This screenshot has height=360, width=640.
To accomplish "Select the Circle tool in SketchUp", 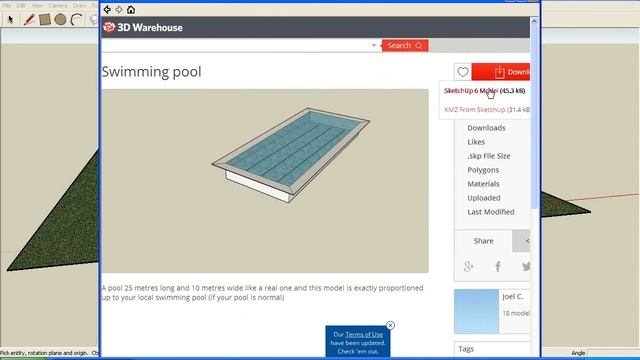I will tap(60, 19).
